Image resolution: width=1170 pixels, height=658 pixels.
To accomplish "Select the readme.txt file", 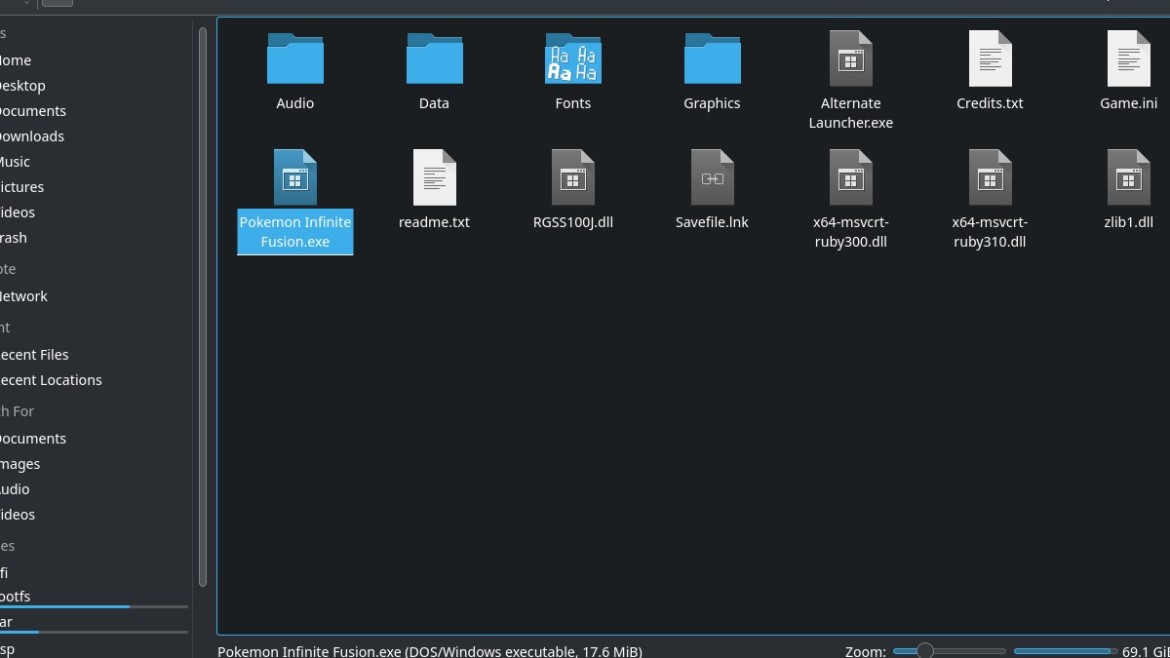I will coord(434,178).
